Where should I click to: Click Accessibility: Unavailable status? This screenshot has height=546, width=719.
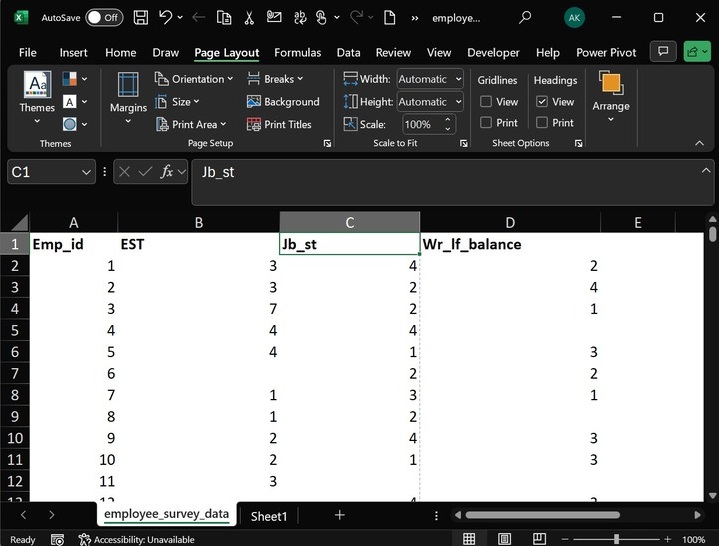coord(136,540)
